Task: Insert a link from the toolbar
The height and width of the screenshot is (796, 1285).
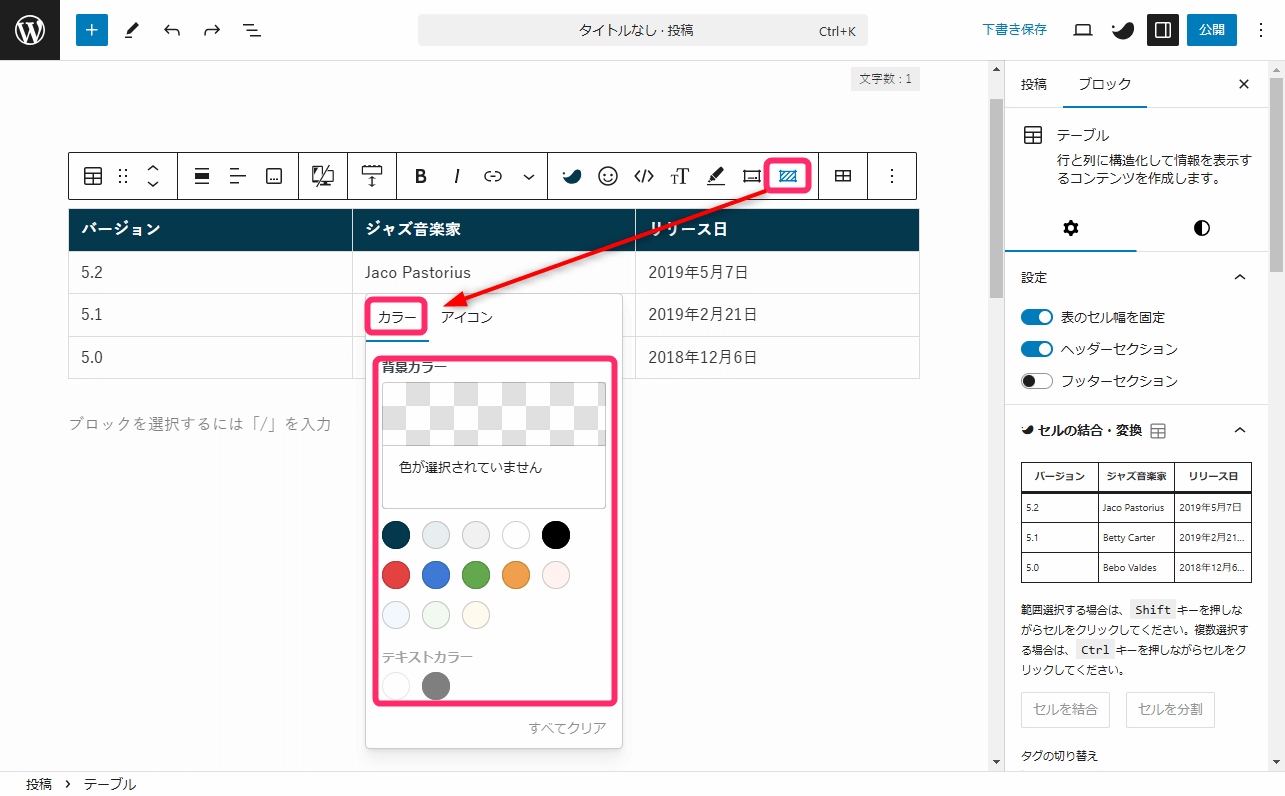Action: 493,176
